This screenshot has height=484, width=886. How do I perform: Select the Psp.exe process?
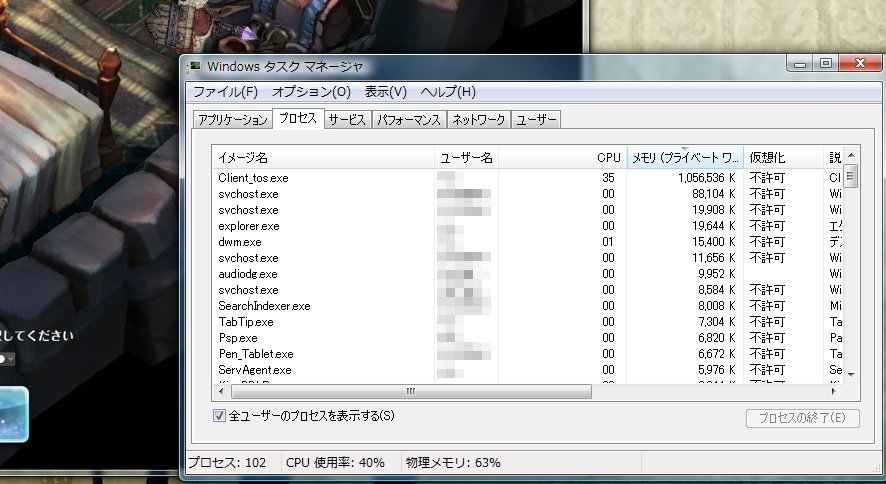click(x=528, y=338)
